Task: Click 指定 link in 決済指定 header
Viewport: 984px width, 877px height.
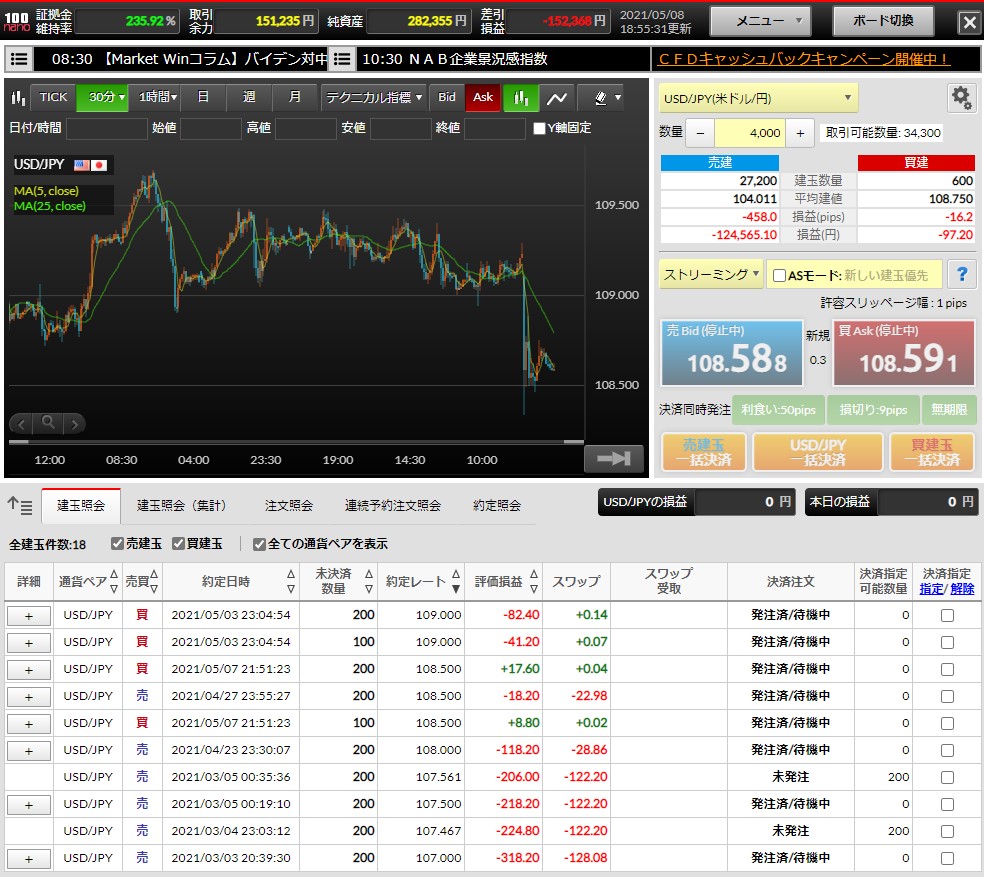Action: (931, 589)
